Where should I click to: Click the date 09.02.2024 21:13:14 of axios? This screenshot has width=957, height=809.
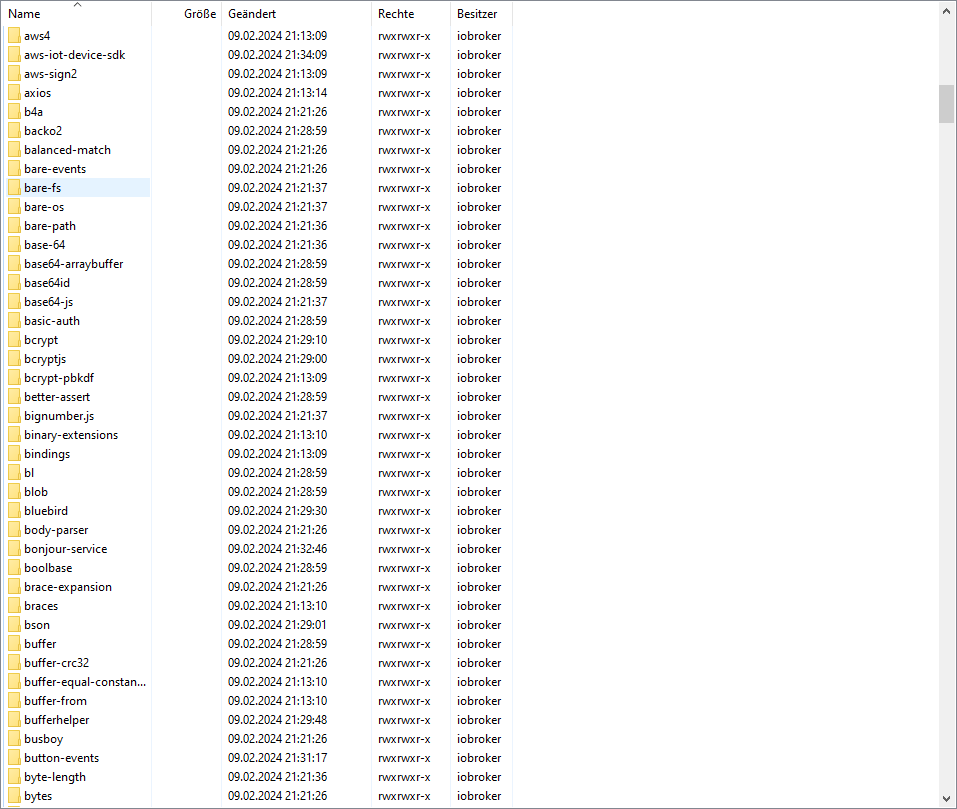point(278,93)
